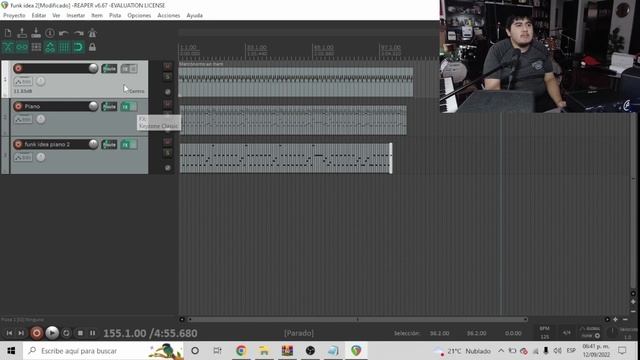Click the New project toolbar icon

(x=8, y=33)
